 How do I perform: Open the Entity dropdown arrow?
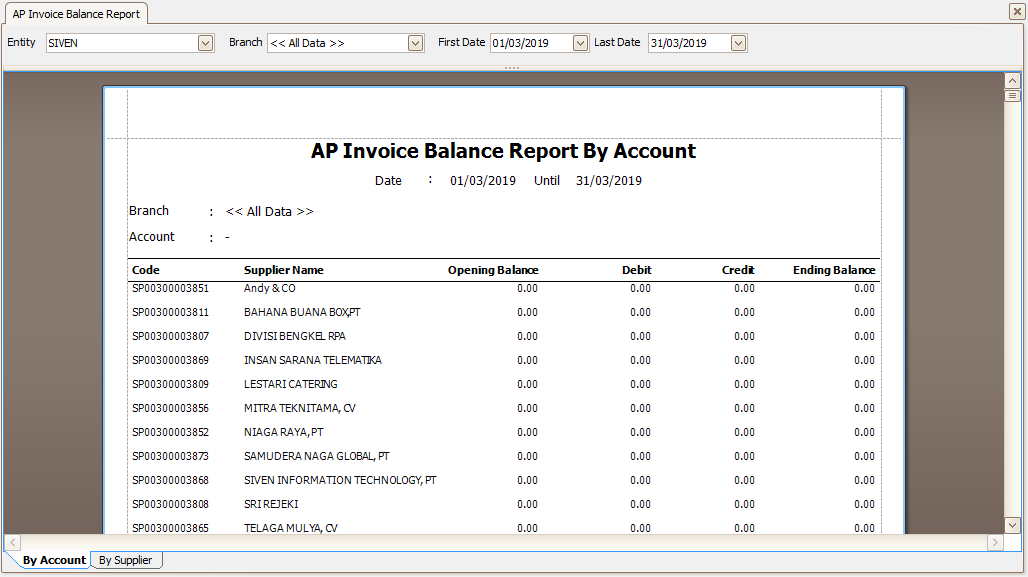pos(205,43)
